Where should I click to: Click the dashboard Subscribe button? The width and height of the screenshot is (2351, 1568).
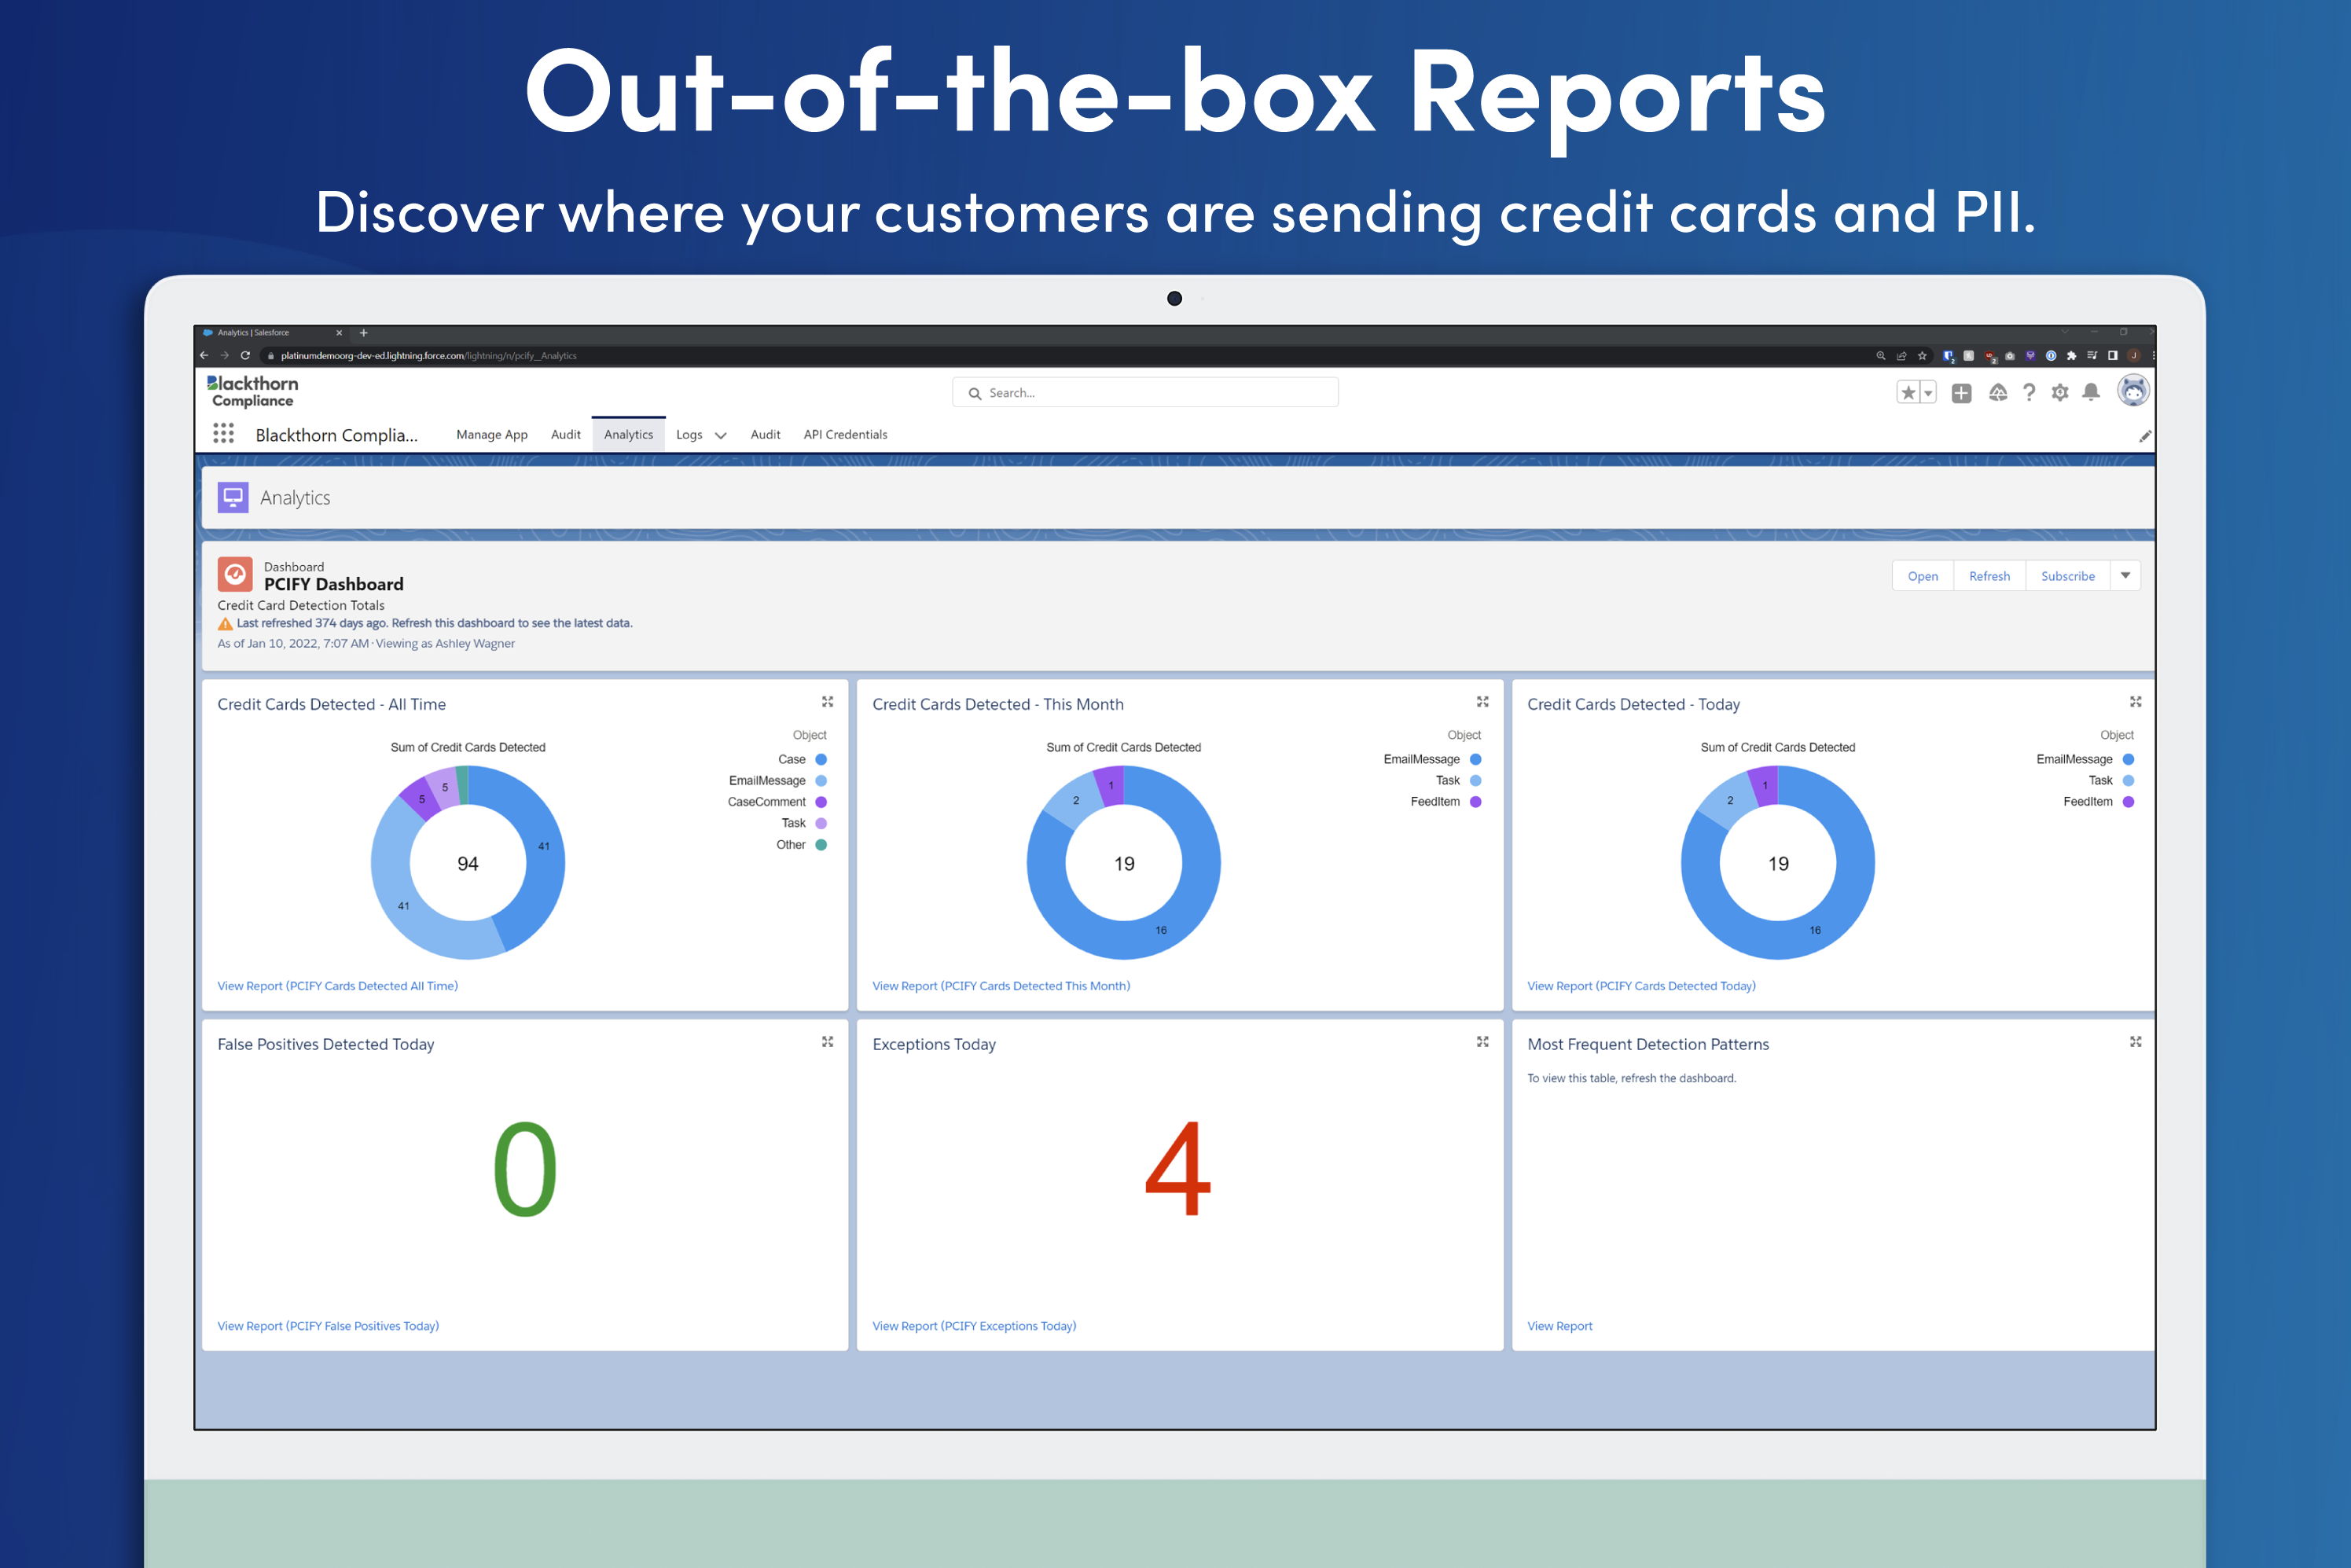(x=2067, y=576)
